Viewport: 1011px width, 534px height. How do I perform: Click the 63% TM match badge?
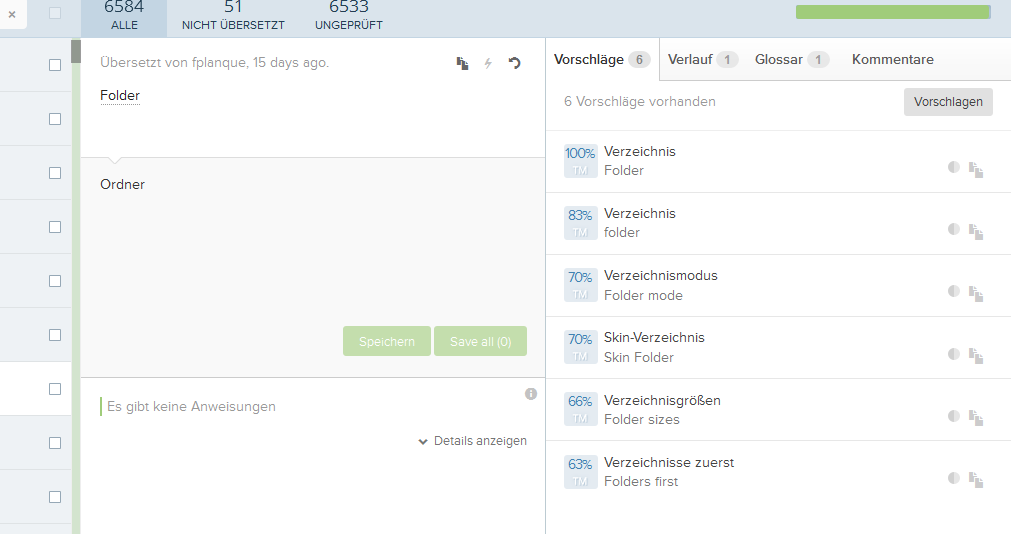coord(580,472)
